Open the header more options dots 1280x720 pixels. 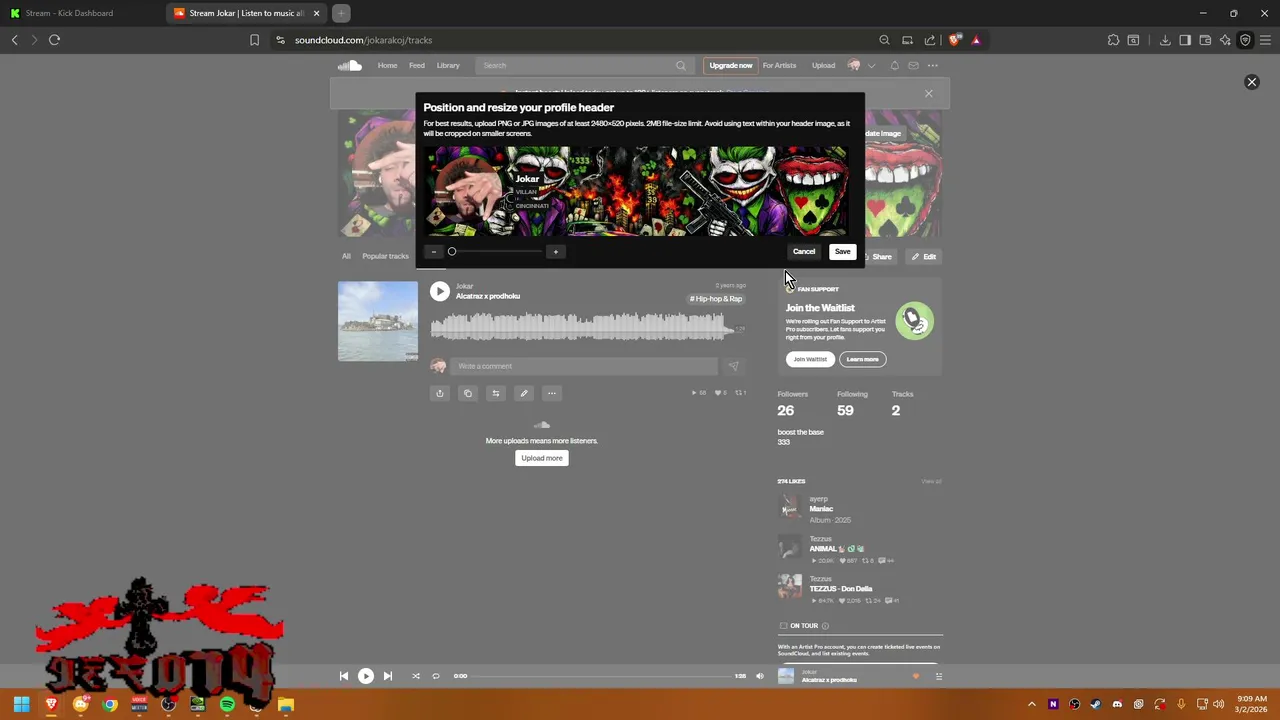(x=932, y=66)
